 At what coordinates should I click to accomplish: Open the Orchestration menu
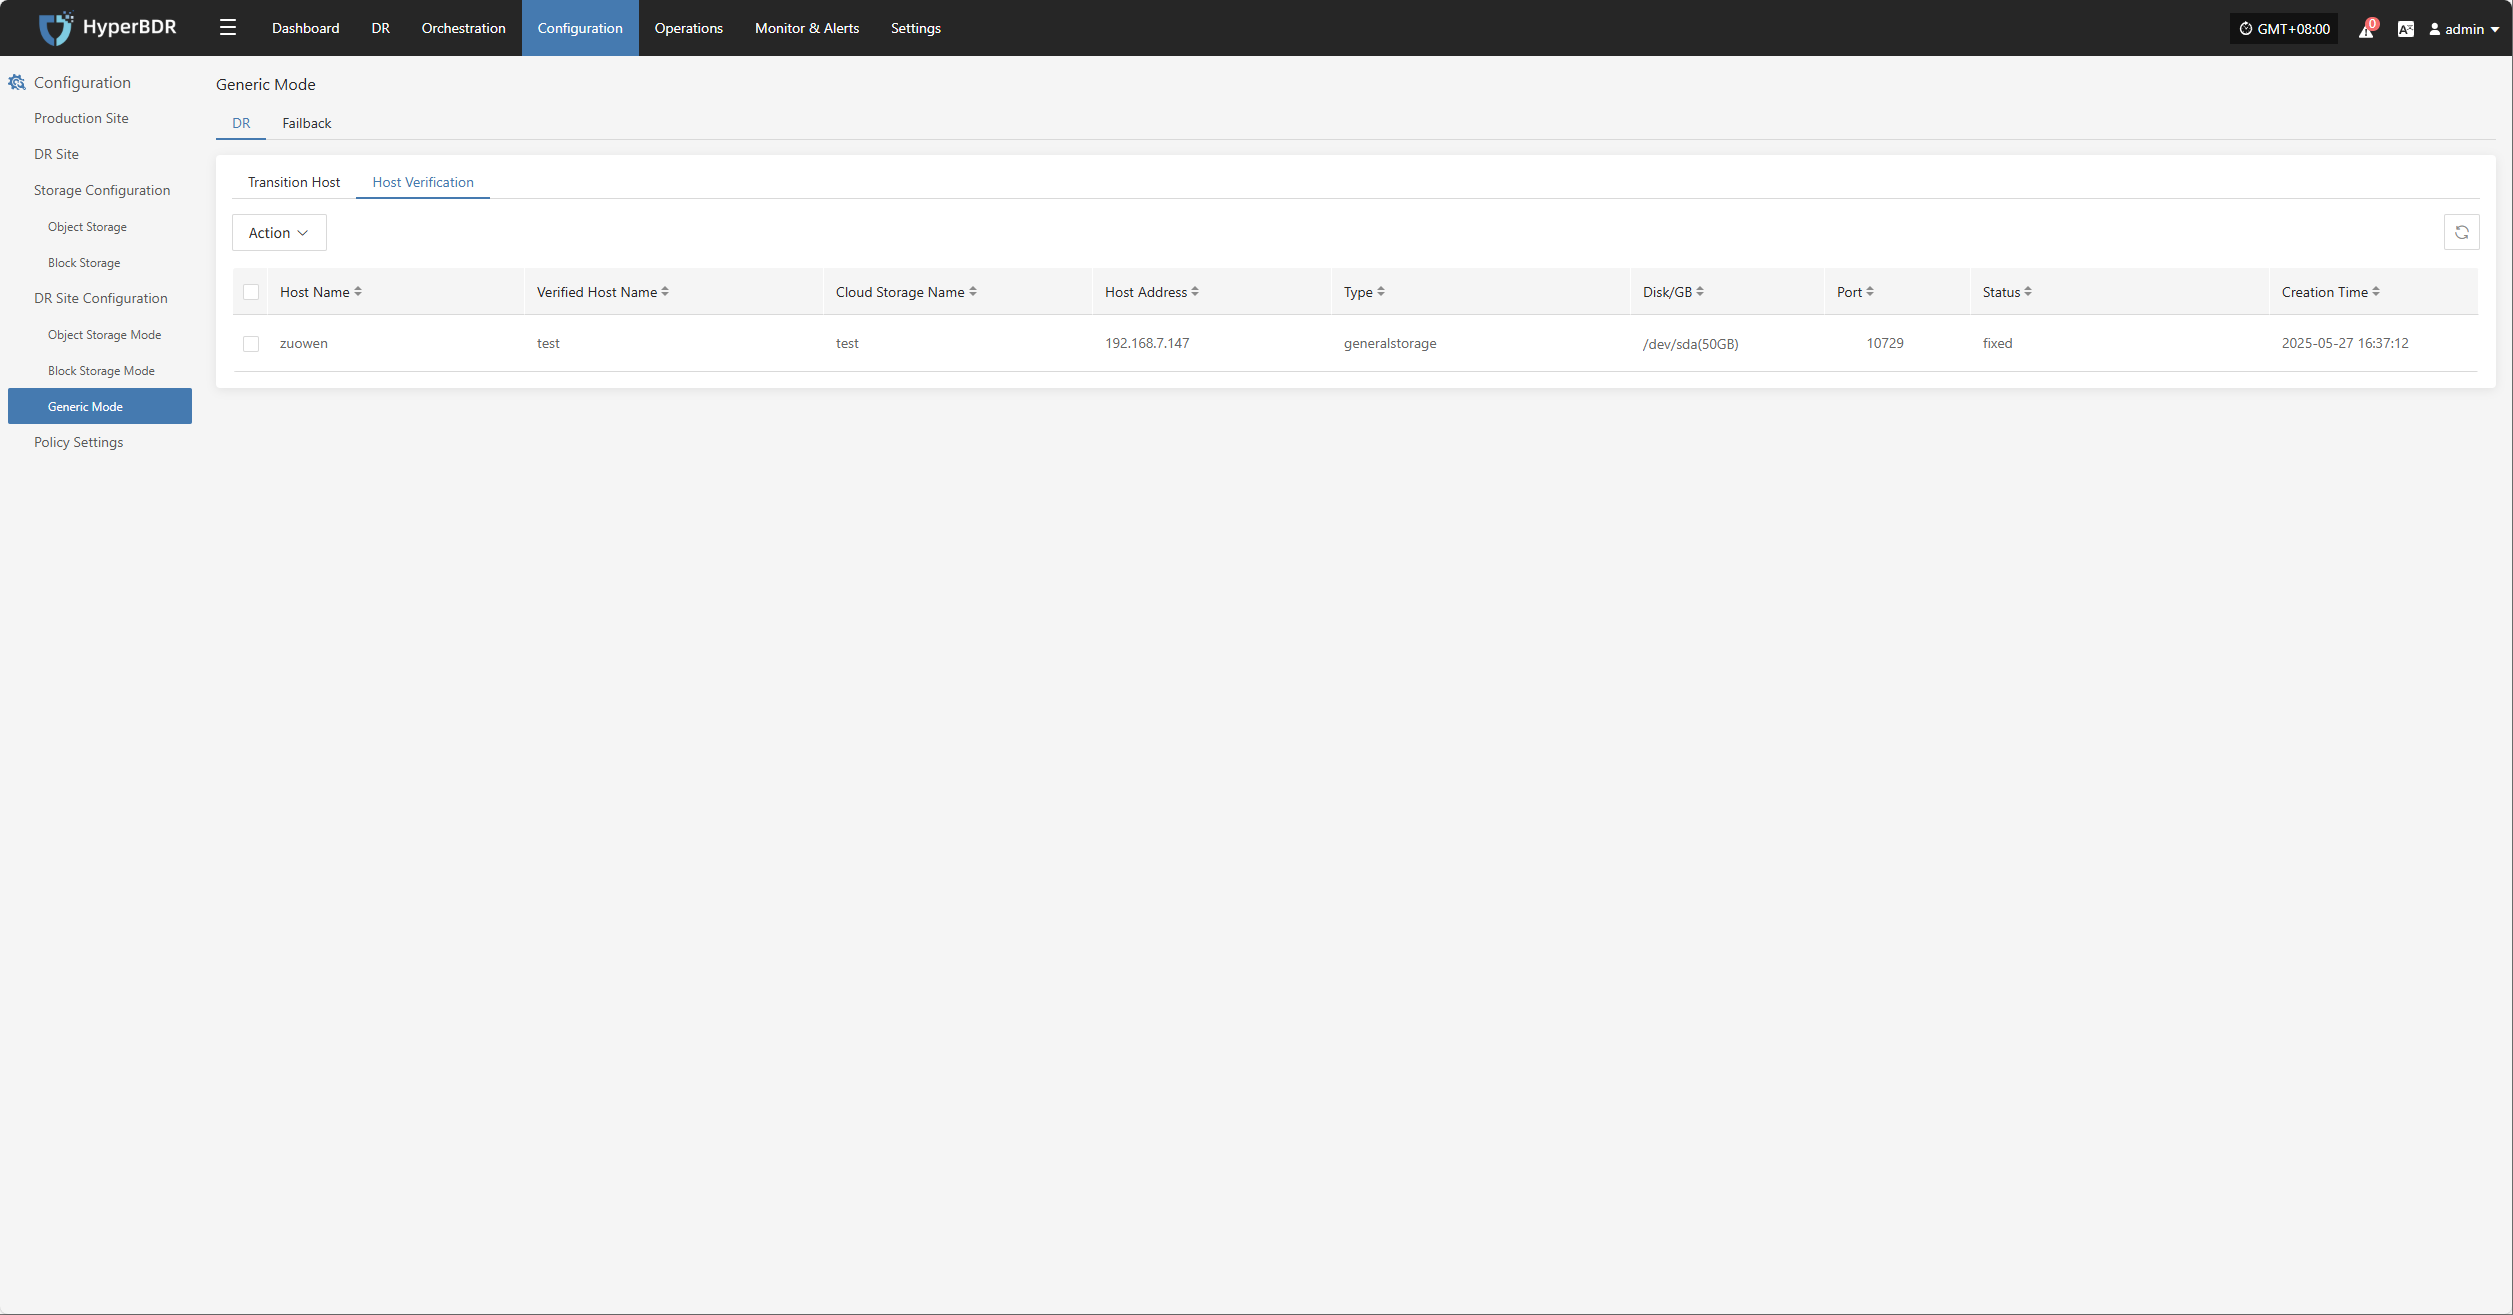[x=463, y=28]
